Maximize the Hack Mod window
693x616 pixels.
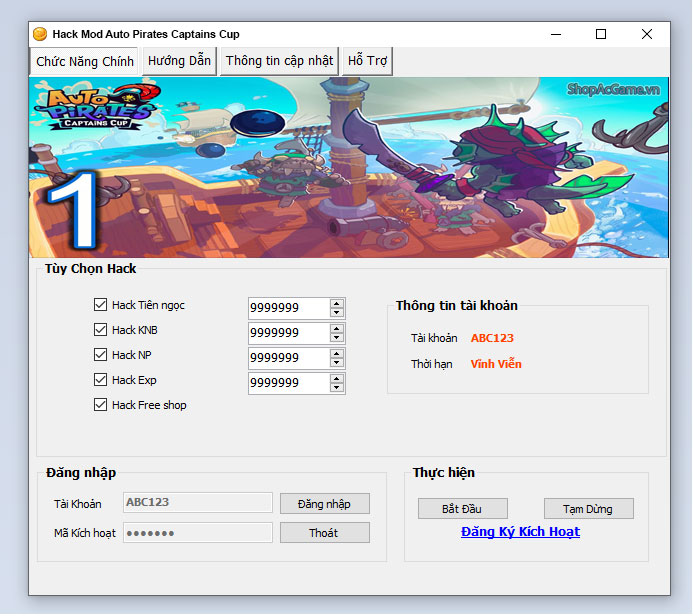pos(601,34)
